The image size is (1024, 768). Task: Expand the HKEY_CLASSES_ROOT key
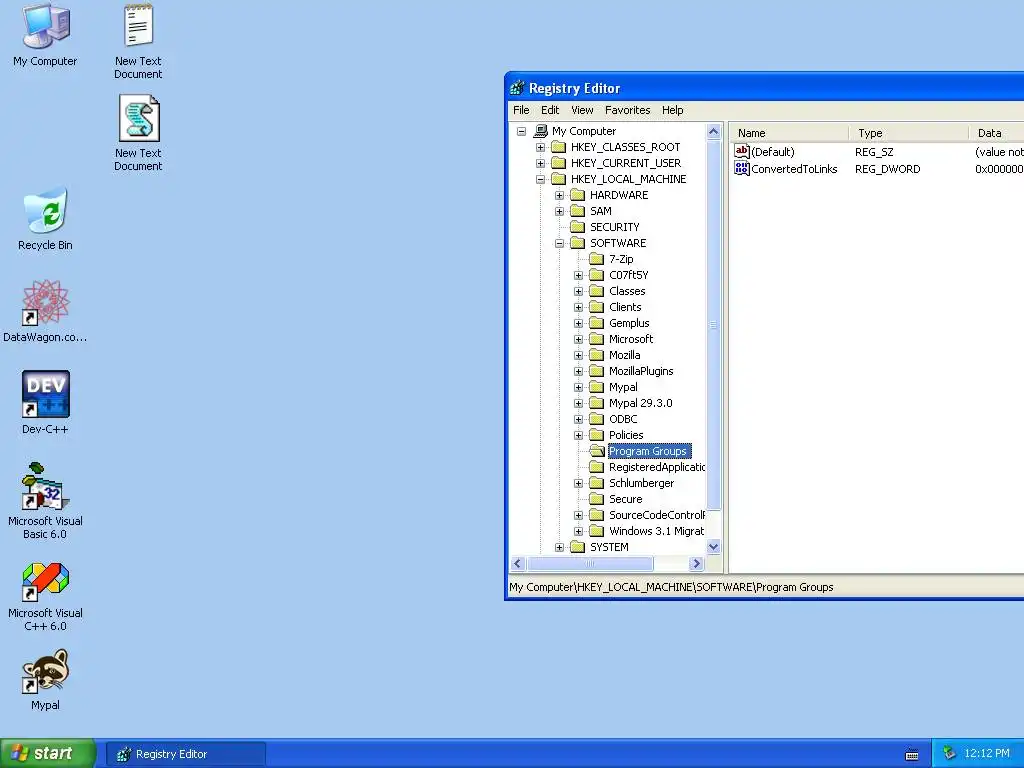point(540,148)
